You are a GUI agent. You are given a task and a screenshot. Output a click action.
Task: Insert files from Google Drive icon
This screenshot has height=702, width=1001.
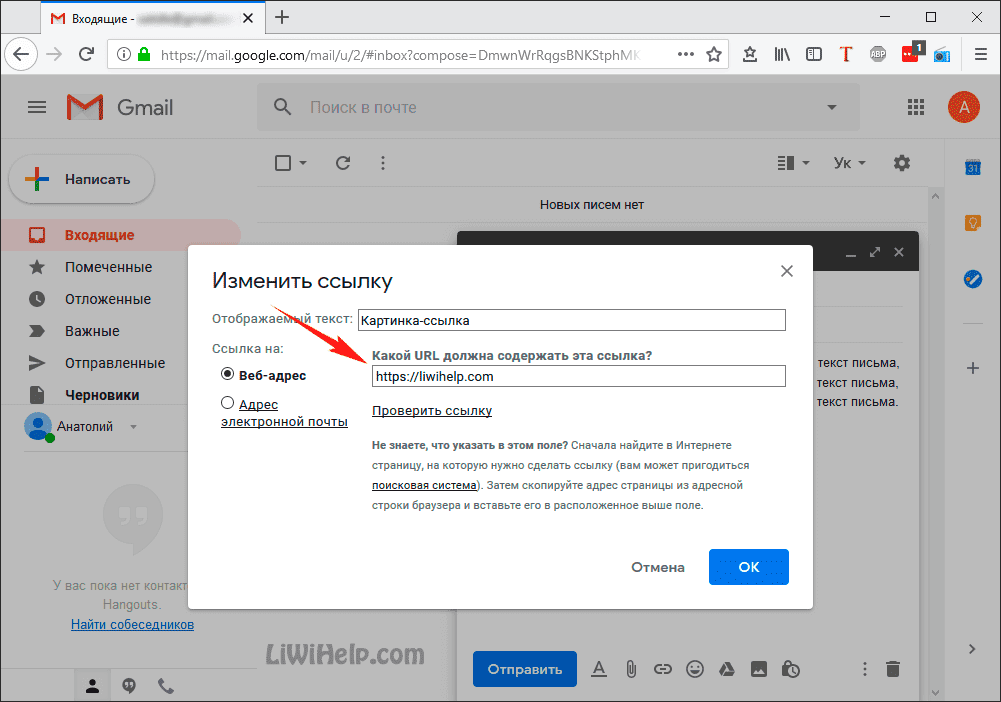pos(726,669)
